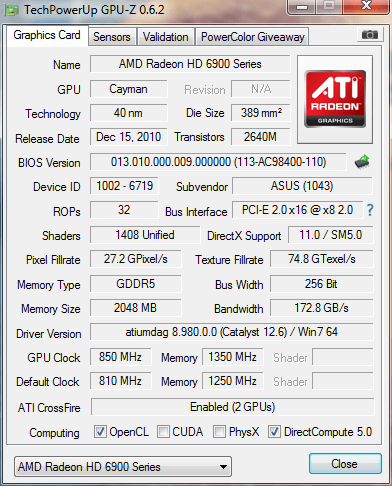The image size is (392, 486).
Task: Switch to the Sensors tab
Action: tap(112, 37)
